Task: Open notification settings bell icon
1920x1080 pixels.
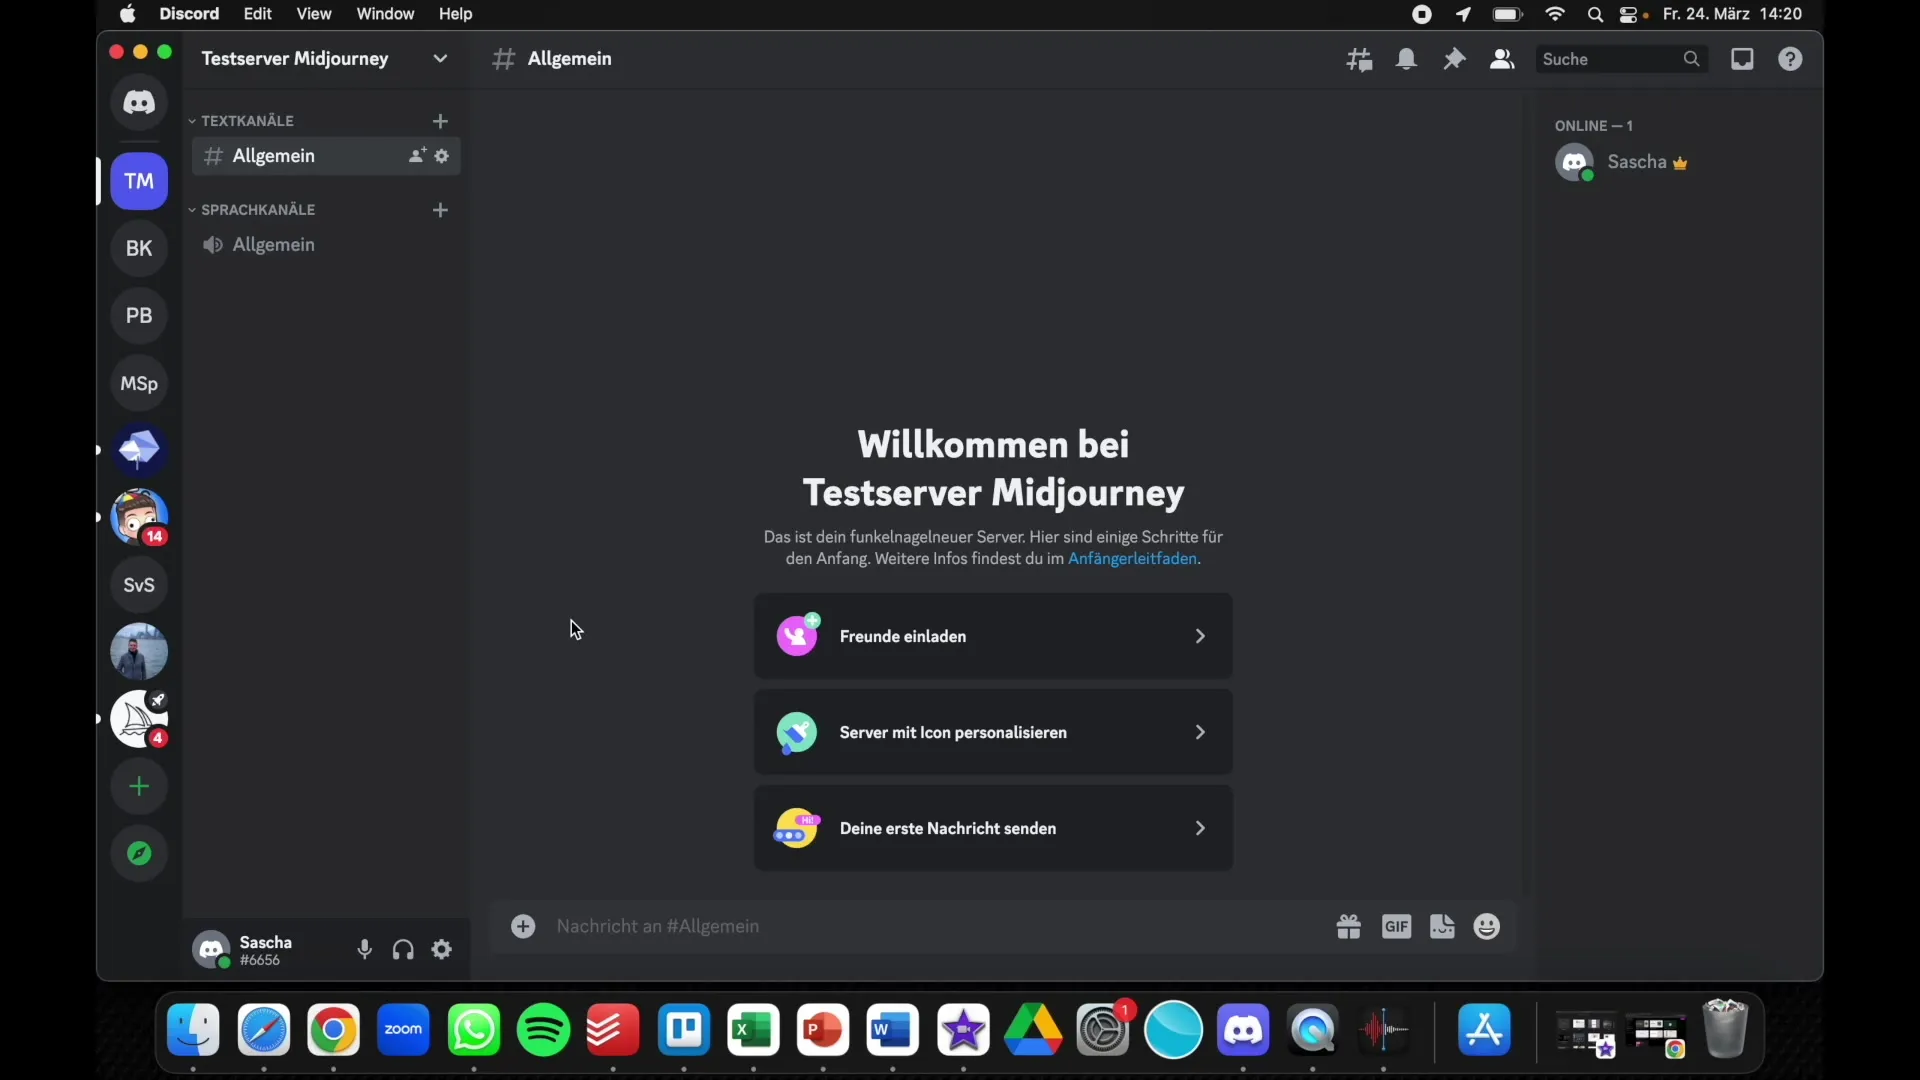Action: point(1407,59)
